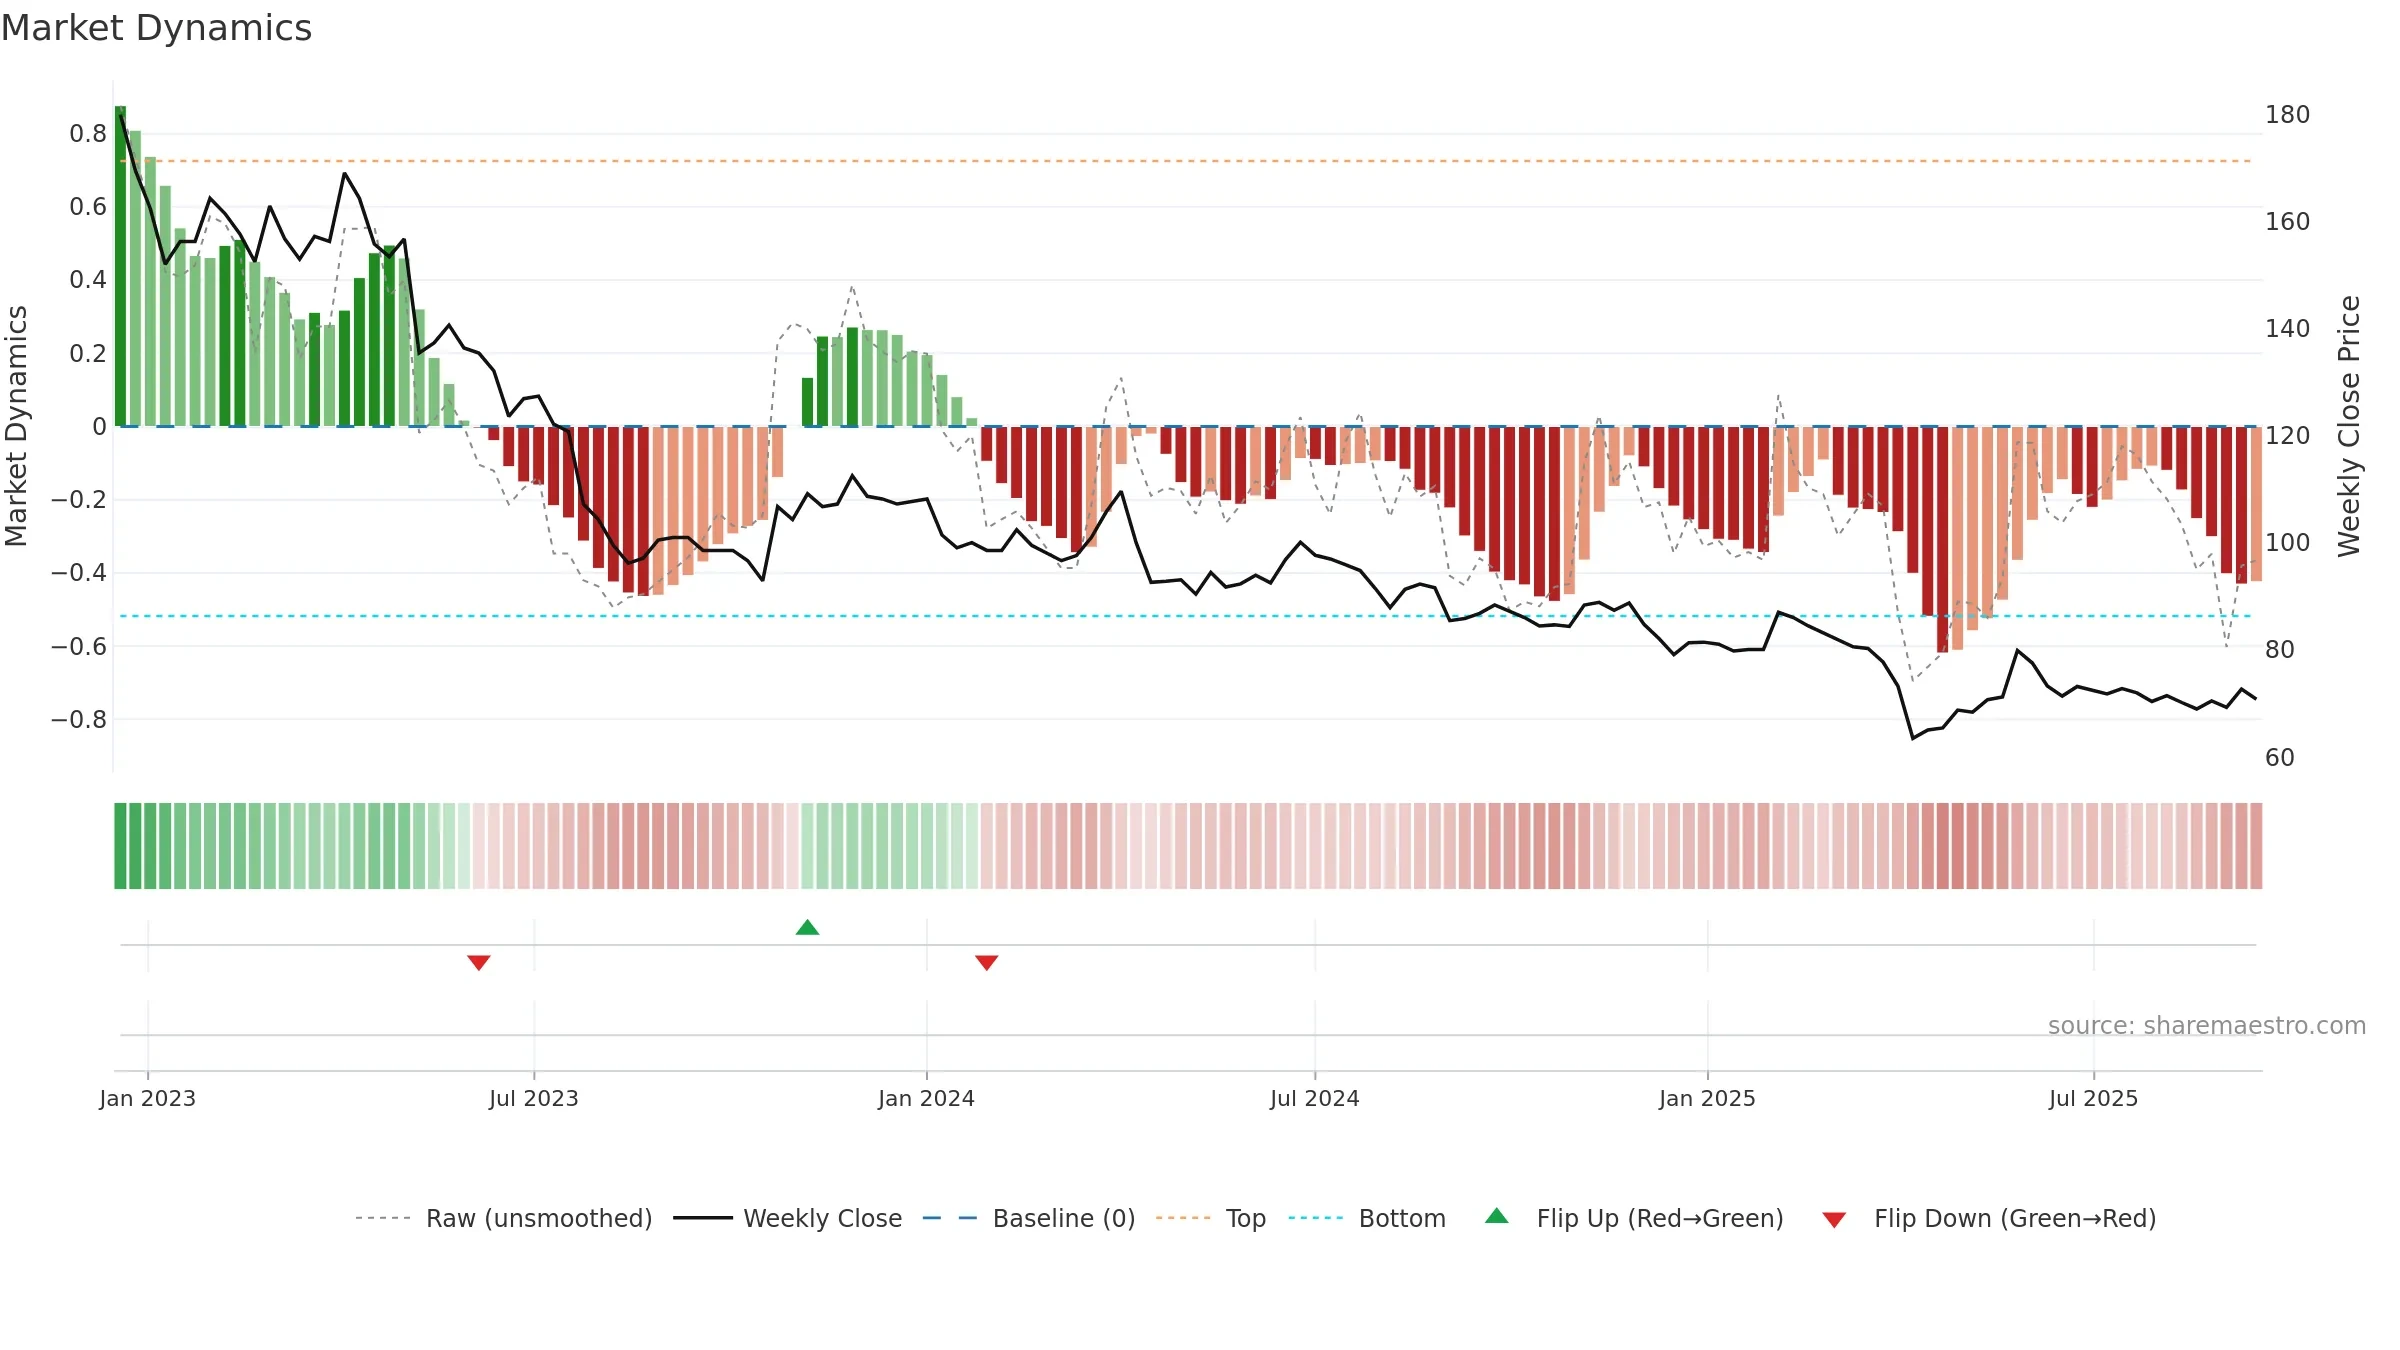This screenshot has width=2400, height=1350.
Task: Click the Jul 2024 axis label
Action: 1315,1098
